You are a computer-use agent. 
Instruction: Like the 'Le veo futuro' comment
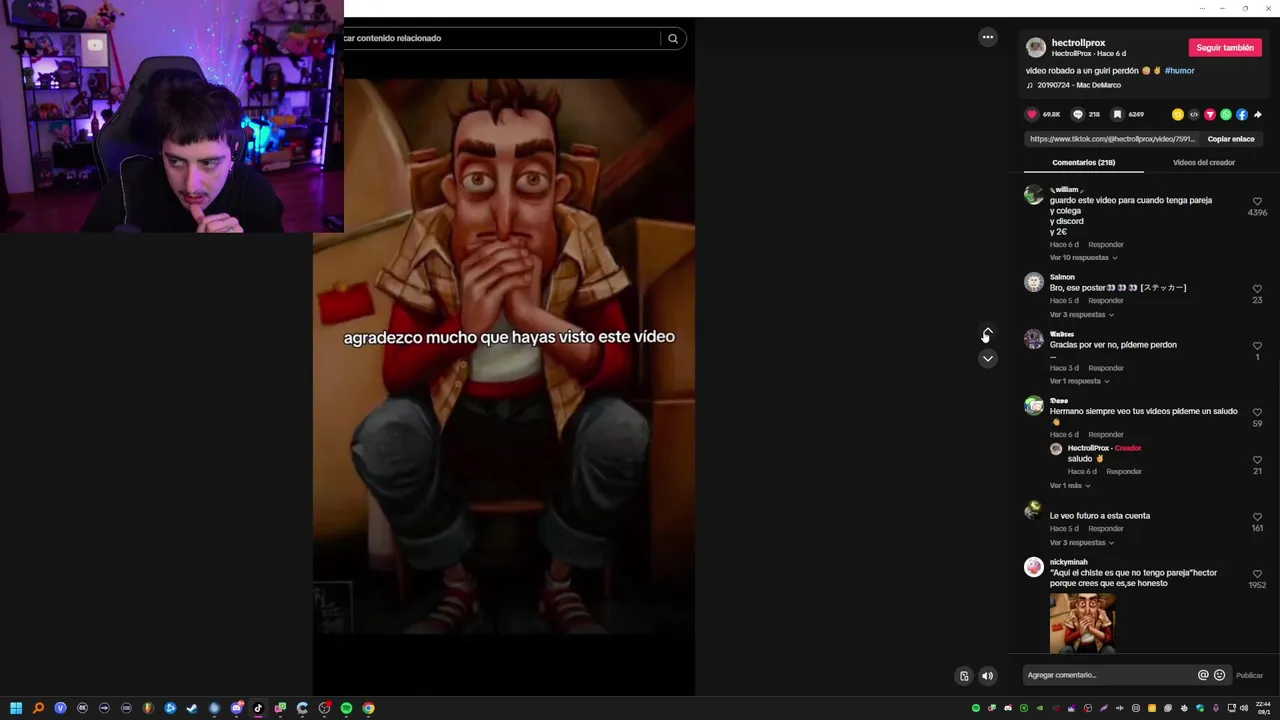[x=1257, y=517]
